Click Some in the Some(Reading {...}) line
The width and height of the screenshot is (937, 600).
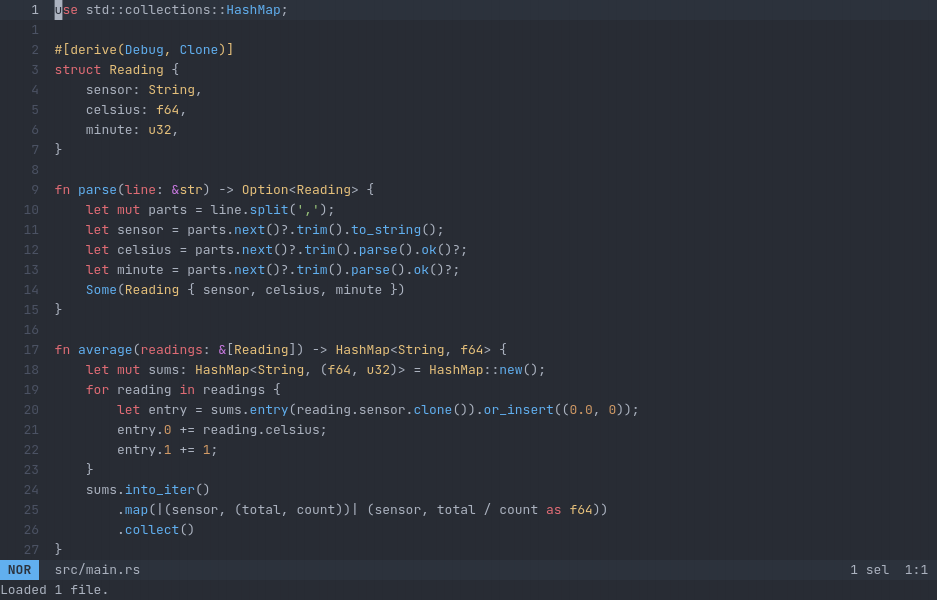click(x=101, y=290)
